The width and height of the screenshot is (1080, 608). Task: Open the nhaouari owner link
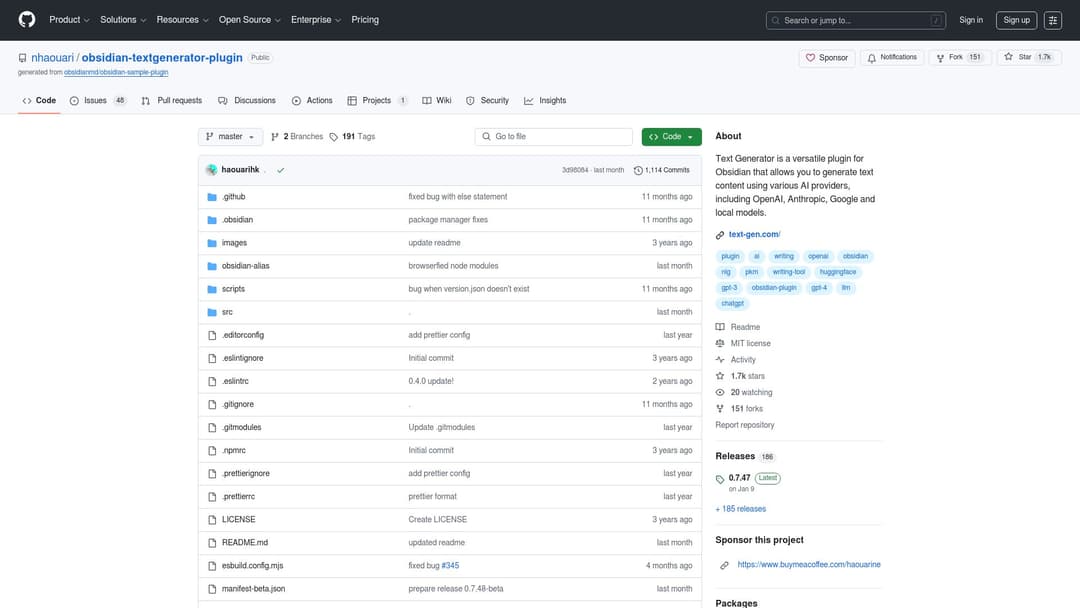(x=52, y=58)
